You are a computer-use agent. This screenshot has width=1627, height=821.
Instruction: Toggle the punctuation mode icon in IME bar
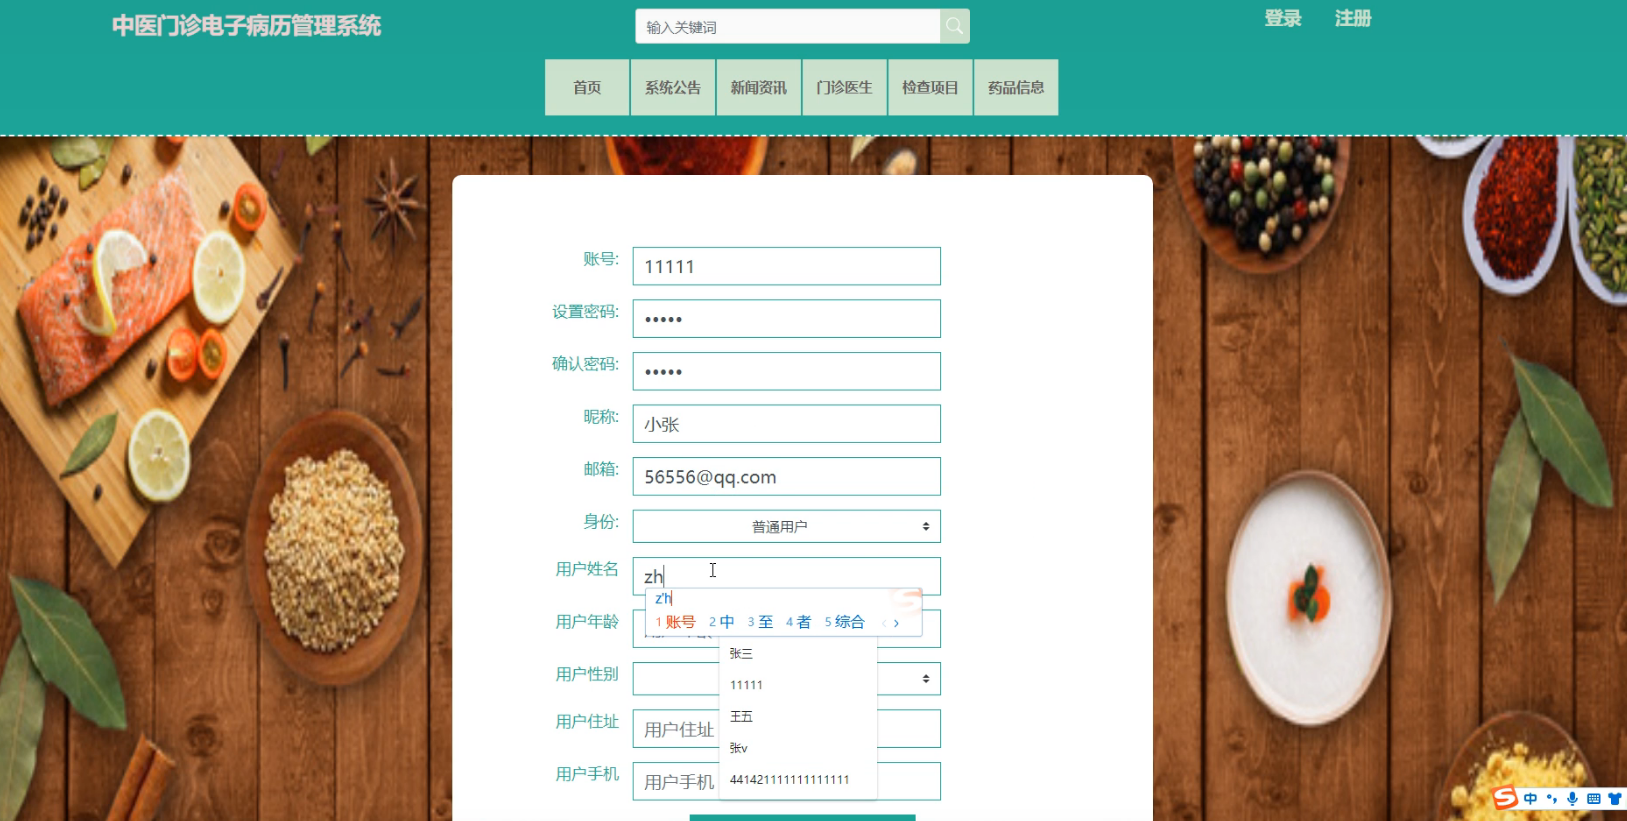pos(1552,799)
